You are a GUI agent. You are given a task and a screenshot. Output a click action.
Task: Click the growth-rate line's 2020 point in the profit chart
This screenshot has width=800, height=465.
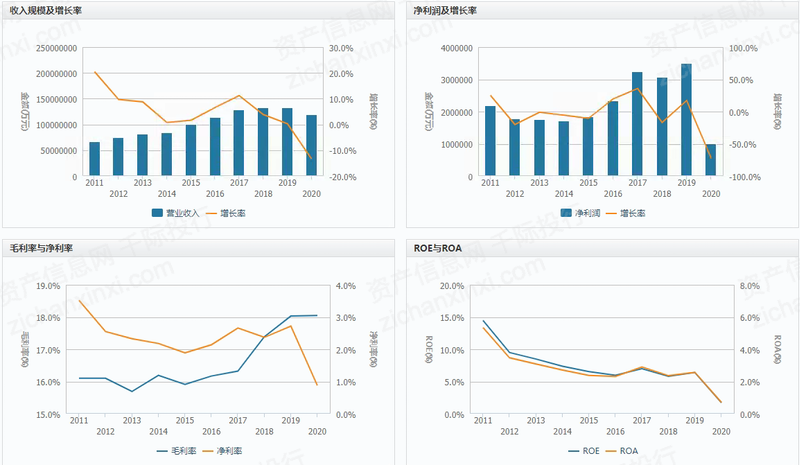tap(711, 158)
